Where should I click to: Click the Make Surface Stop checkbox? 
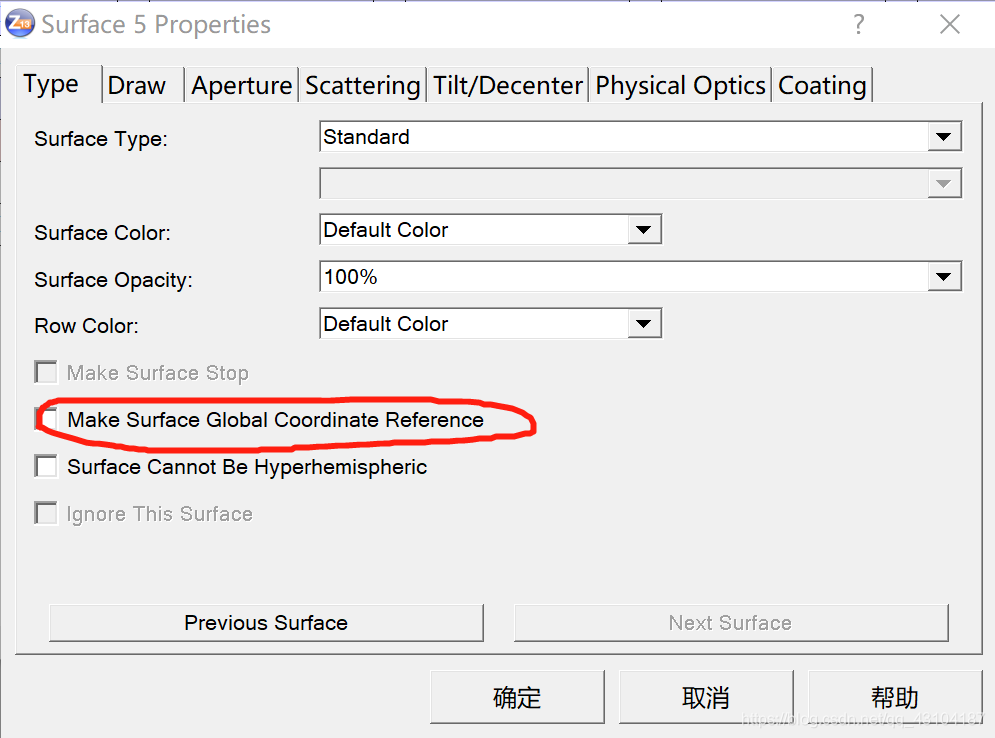(x=46, y=373)
